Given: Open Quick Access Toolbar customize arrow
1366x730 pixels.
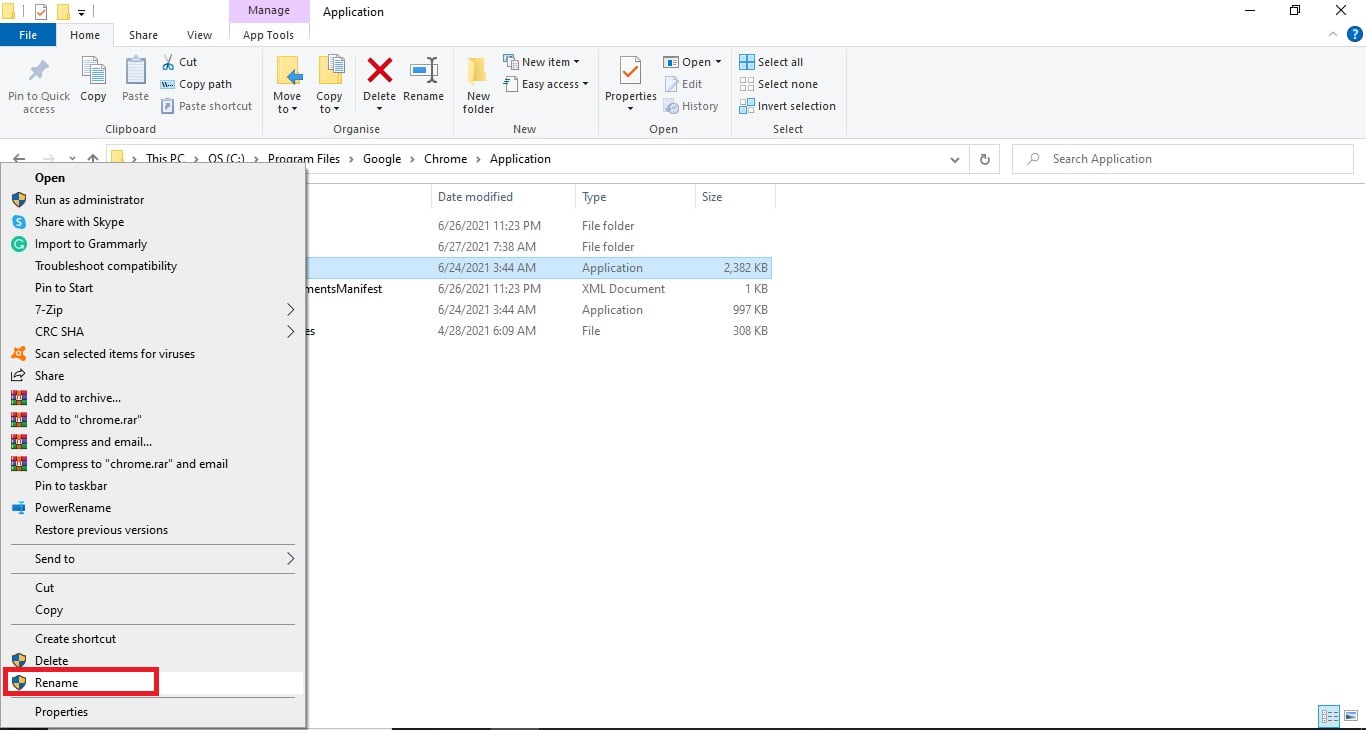Looking at the screenshot, I should point(81,12).
